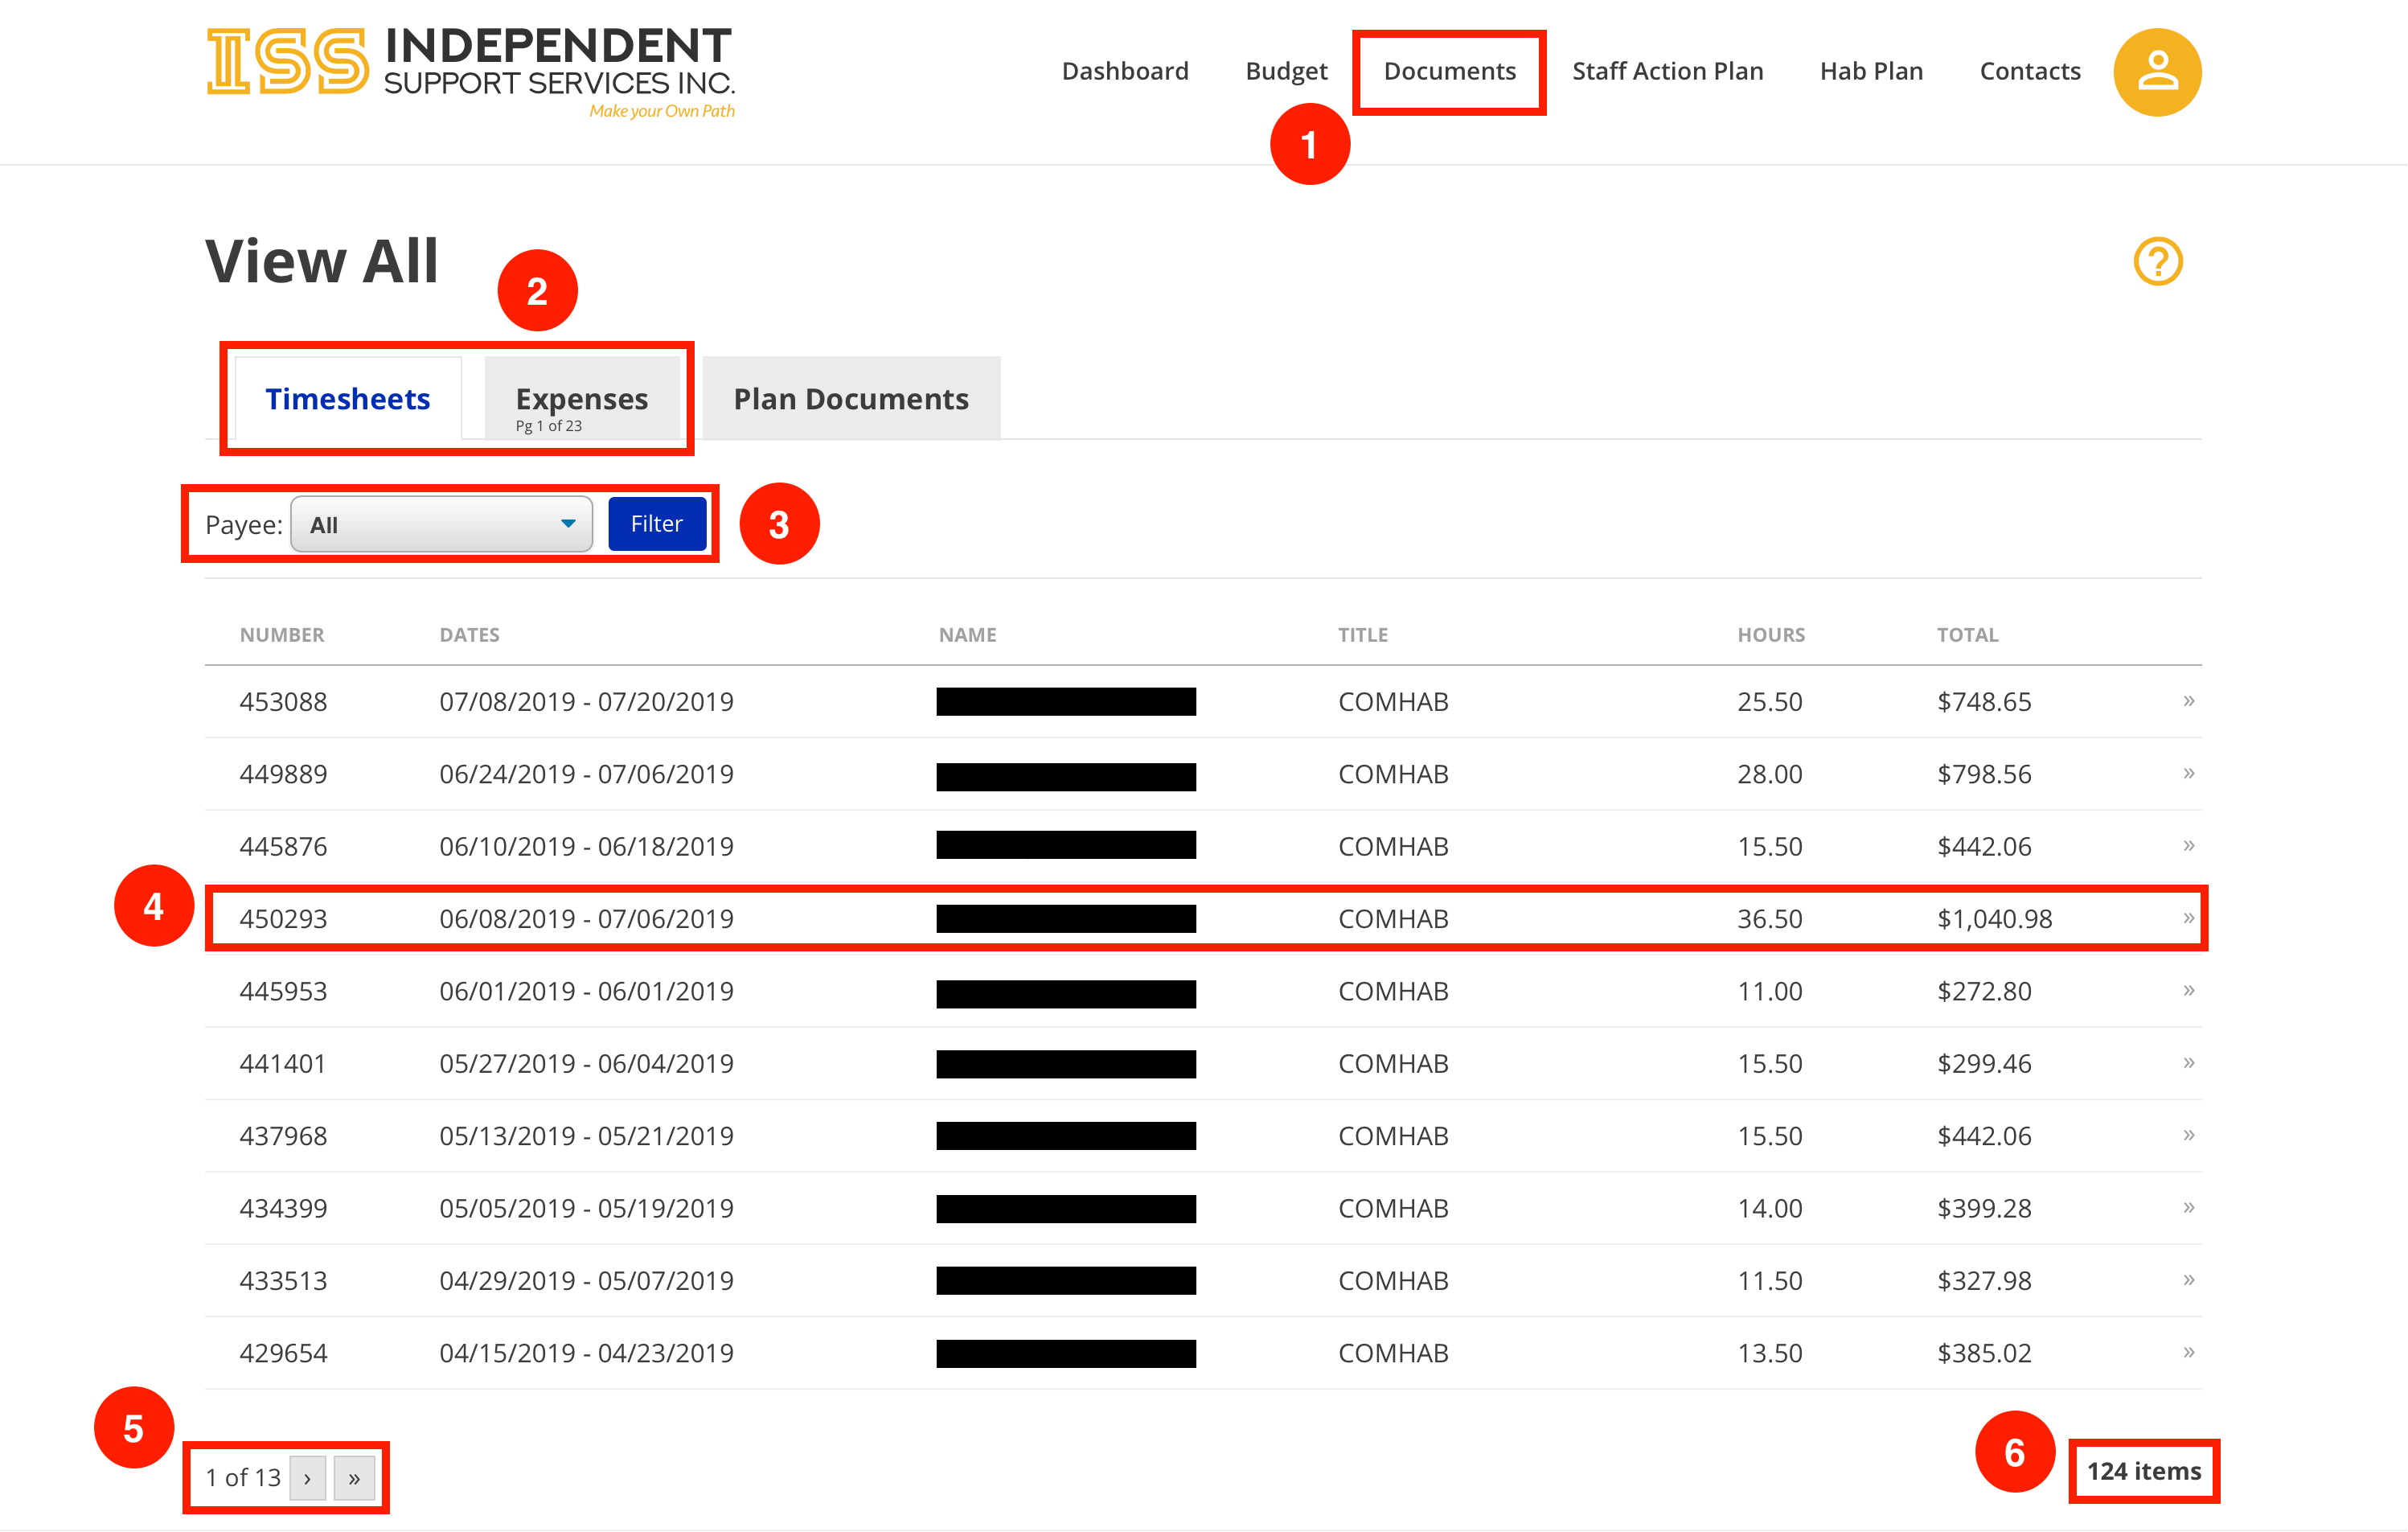Click the ISS company logo
Screen dimensions: 2408x1532
pos(470,72)
